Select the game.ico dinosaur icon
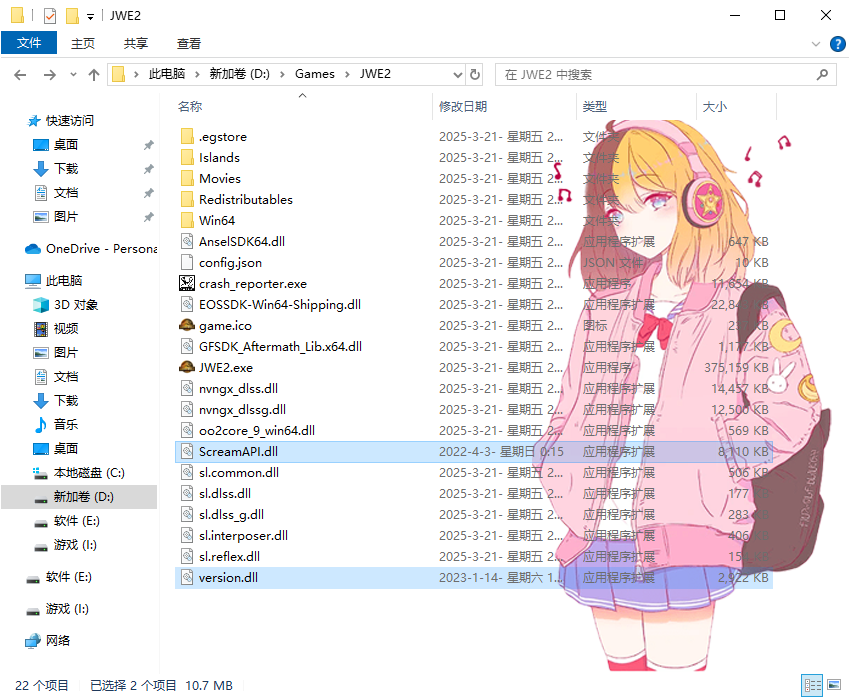 point(186,325)
